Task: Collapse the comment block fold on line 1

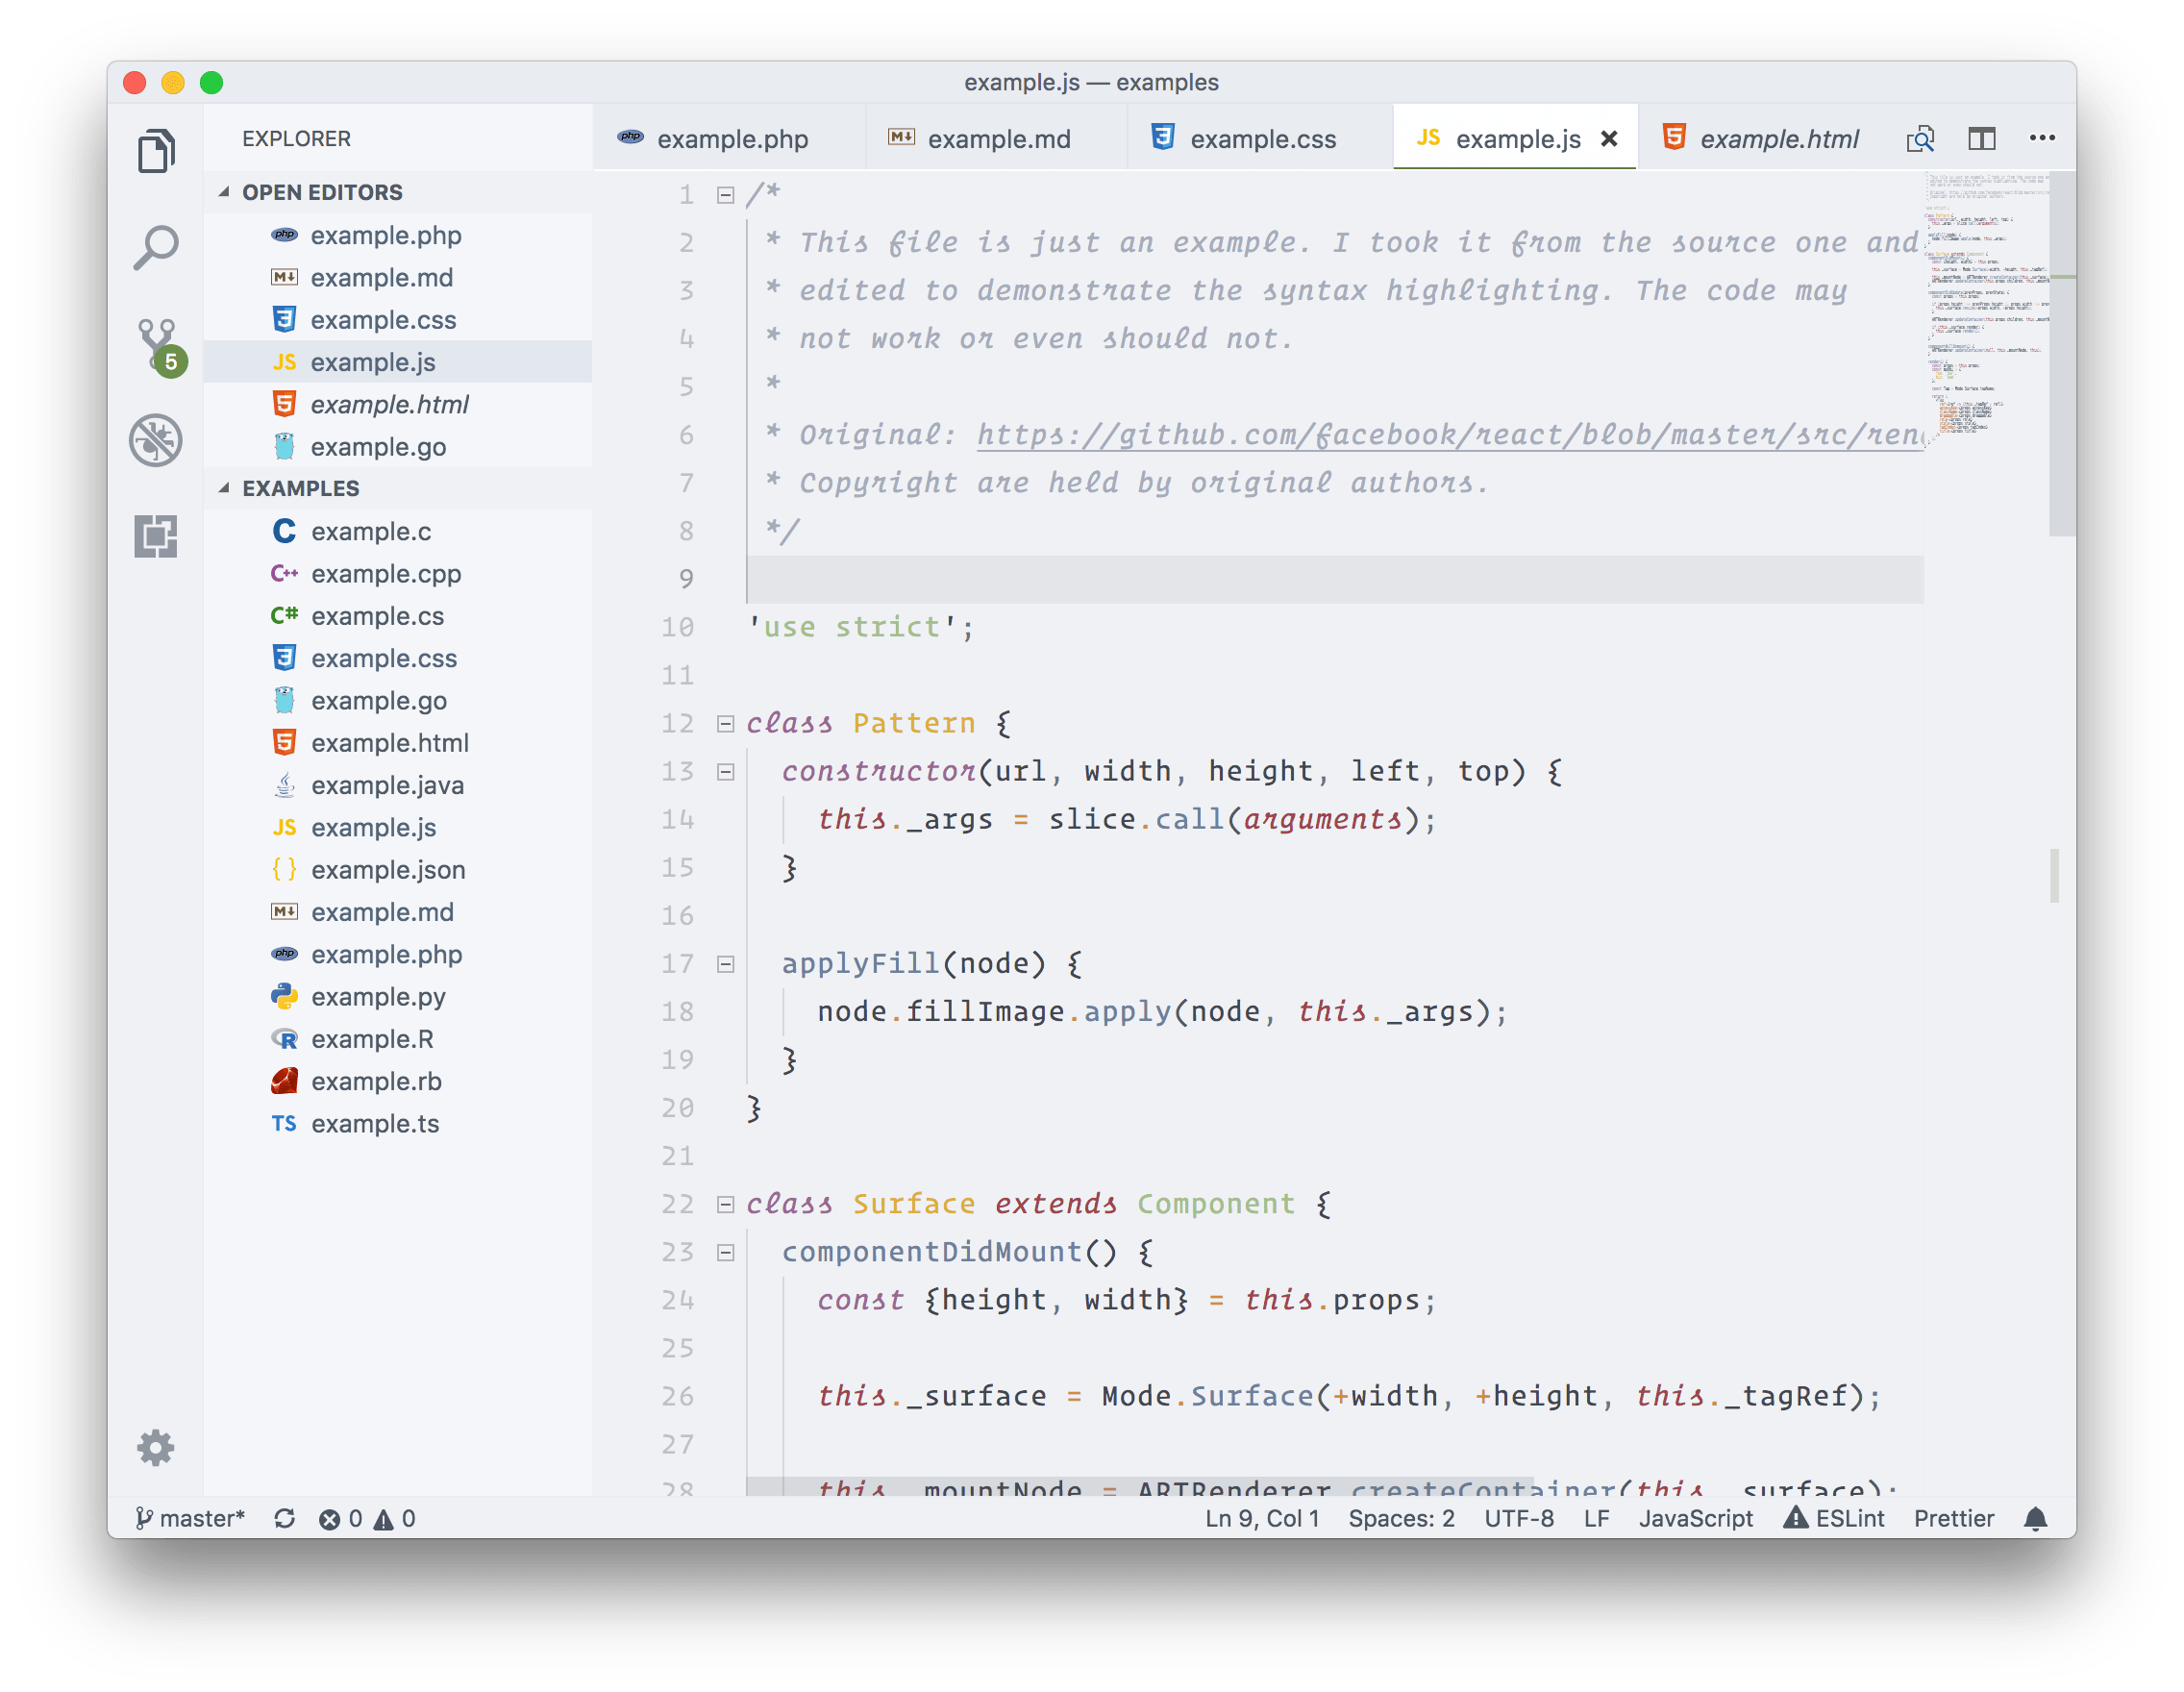Action: click(726, 195)
